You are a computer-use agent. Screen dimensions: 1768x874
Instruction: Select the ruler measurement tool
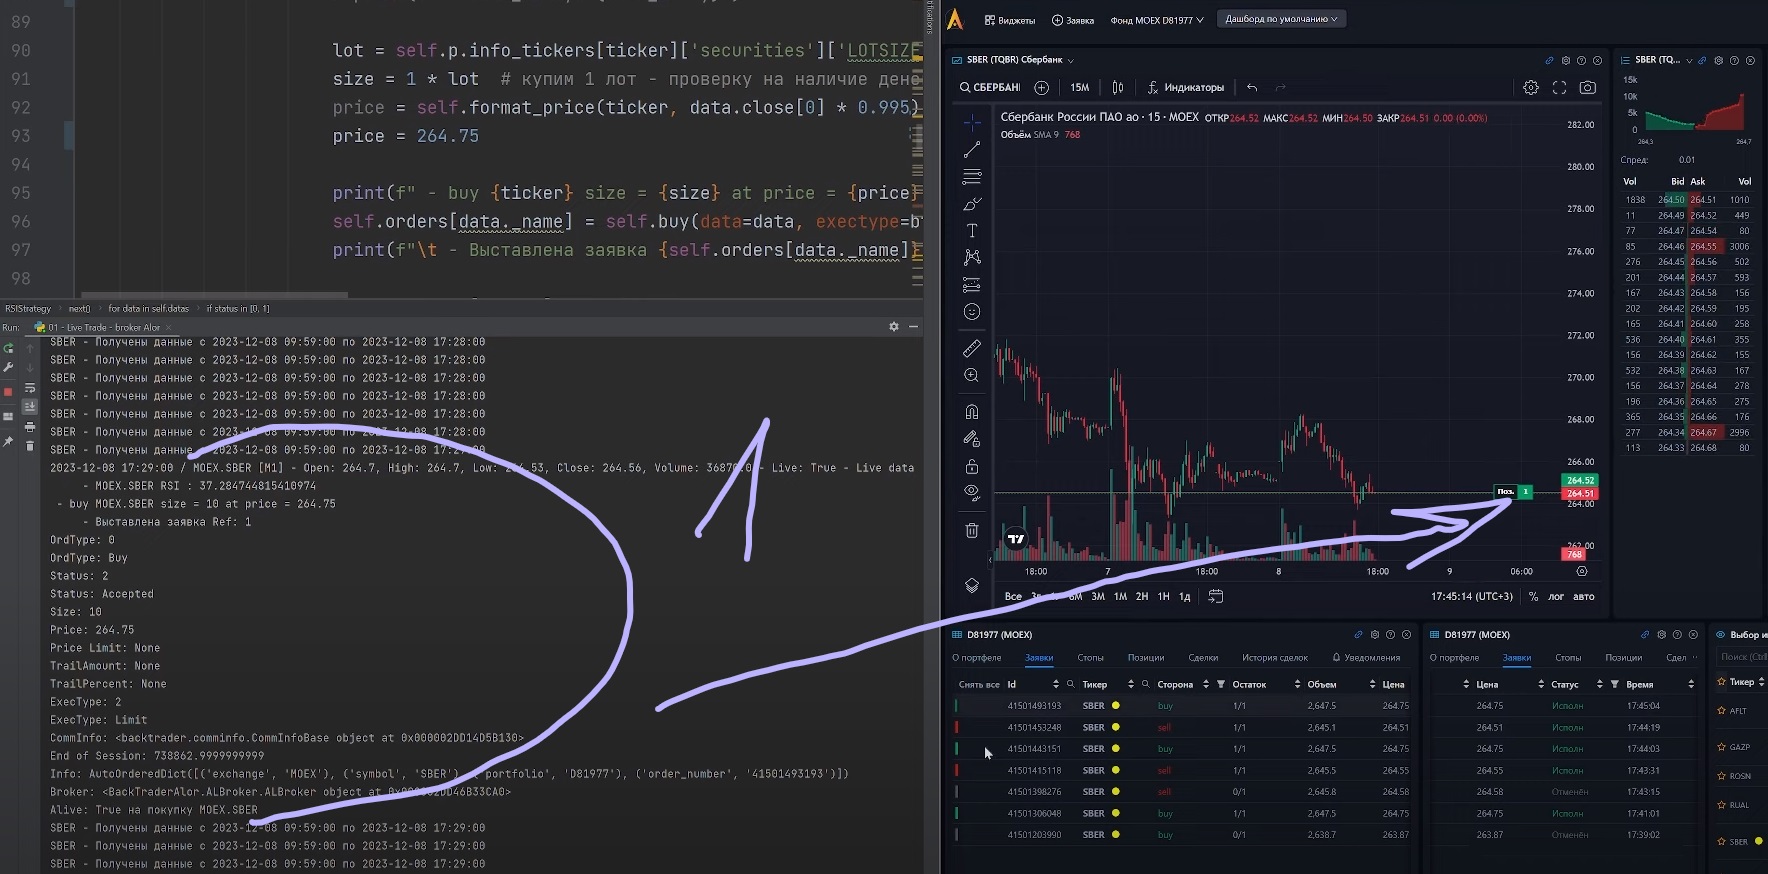971,348
